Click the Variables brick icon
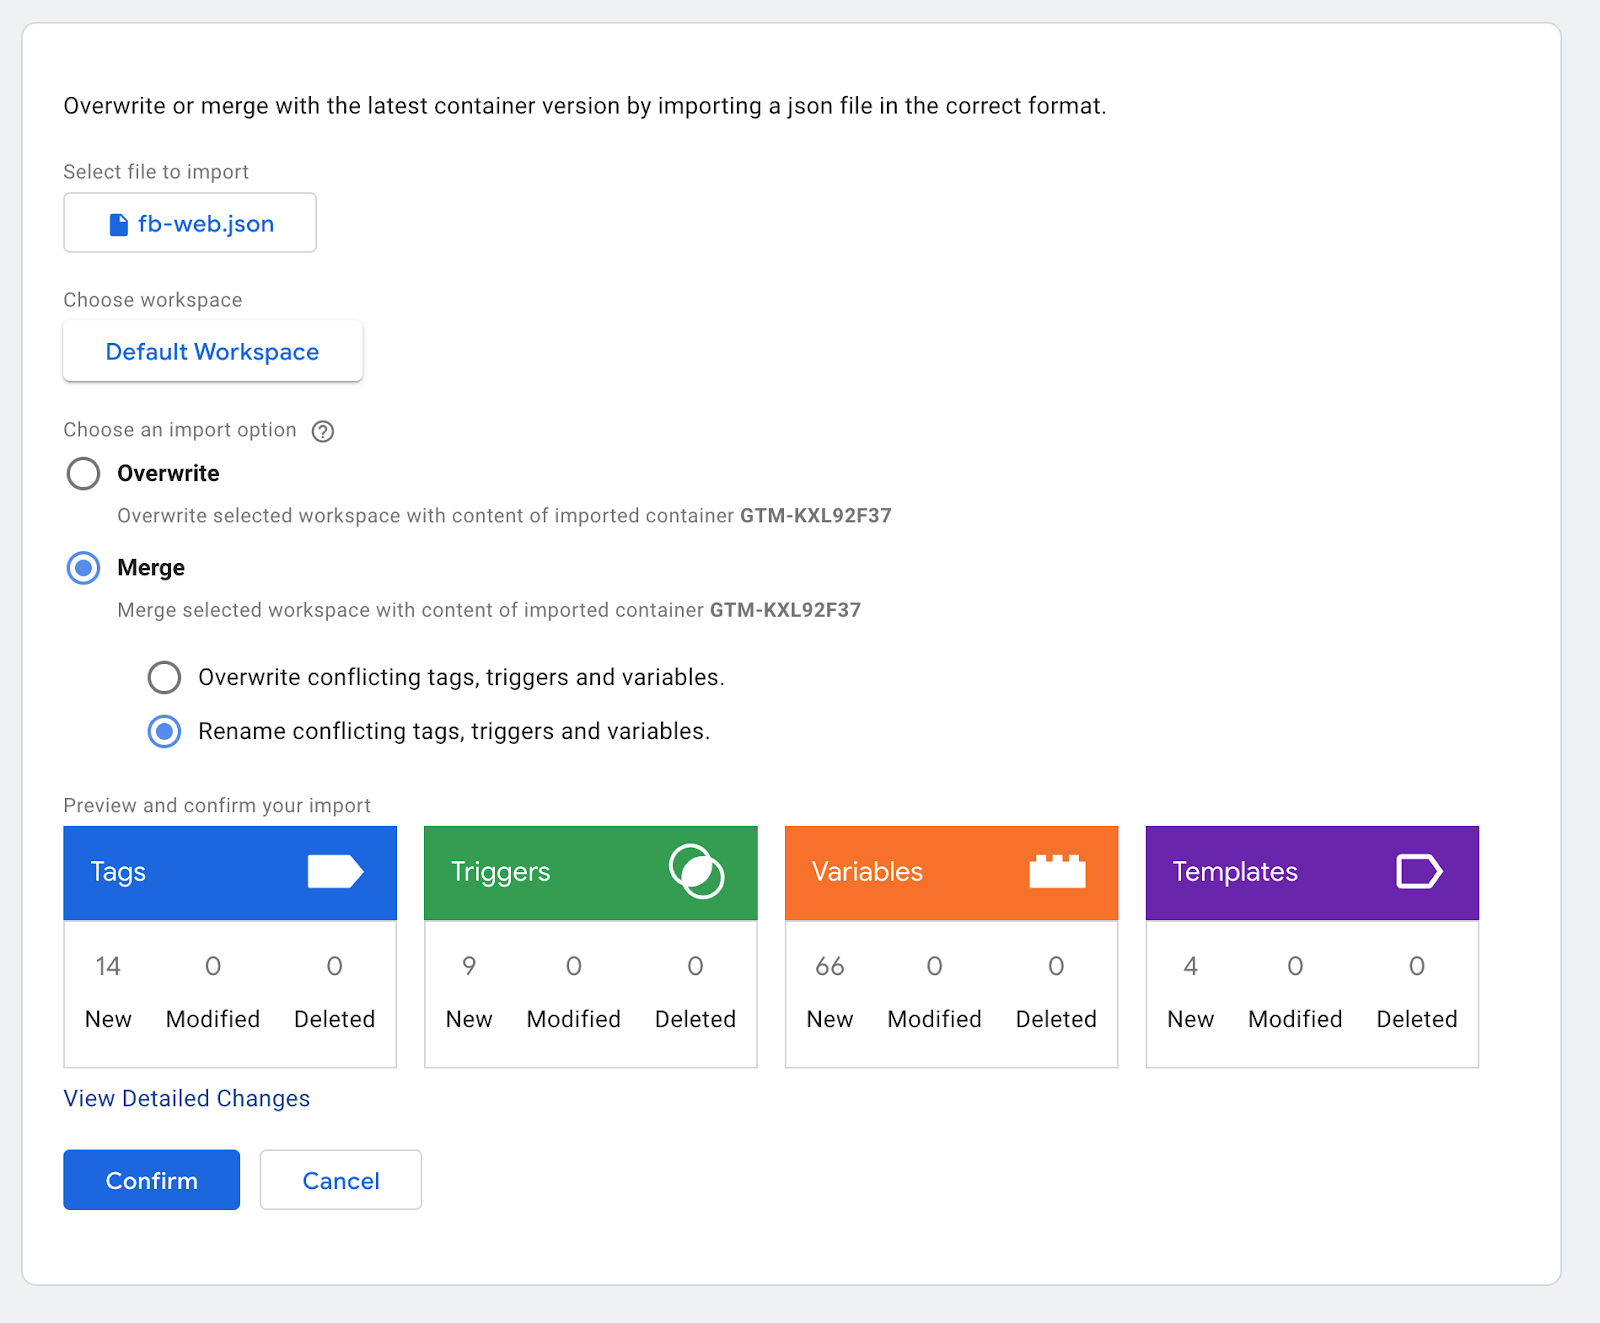This screenshot has width=1600, height=1323. point(1057,872)
